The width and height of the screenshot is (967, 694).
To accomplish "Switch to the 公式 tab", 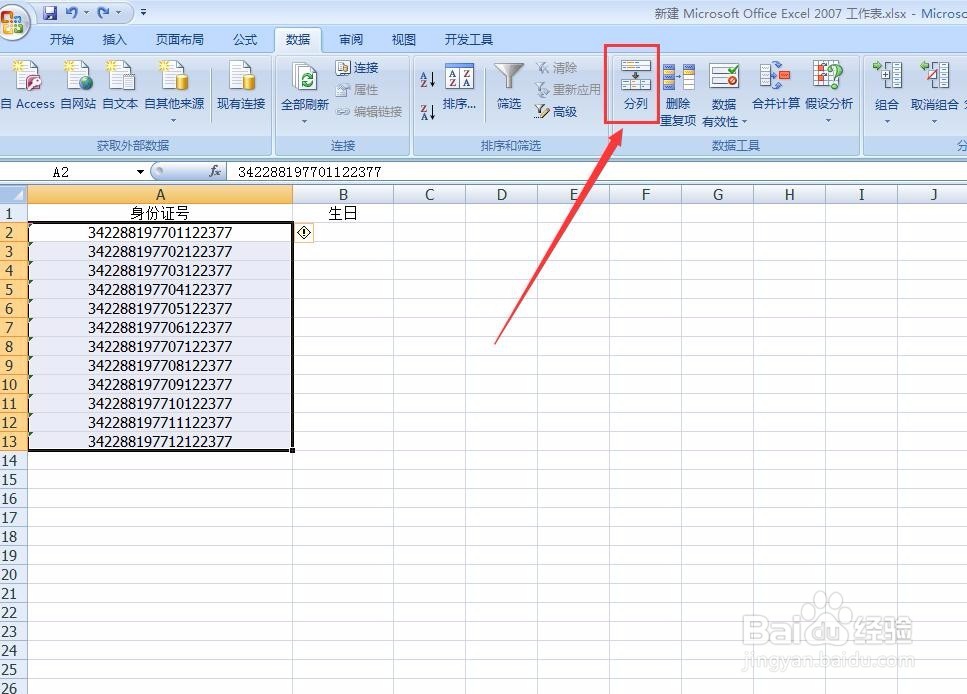I will pos(245,39).
